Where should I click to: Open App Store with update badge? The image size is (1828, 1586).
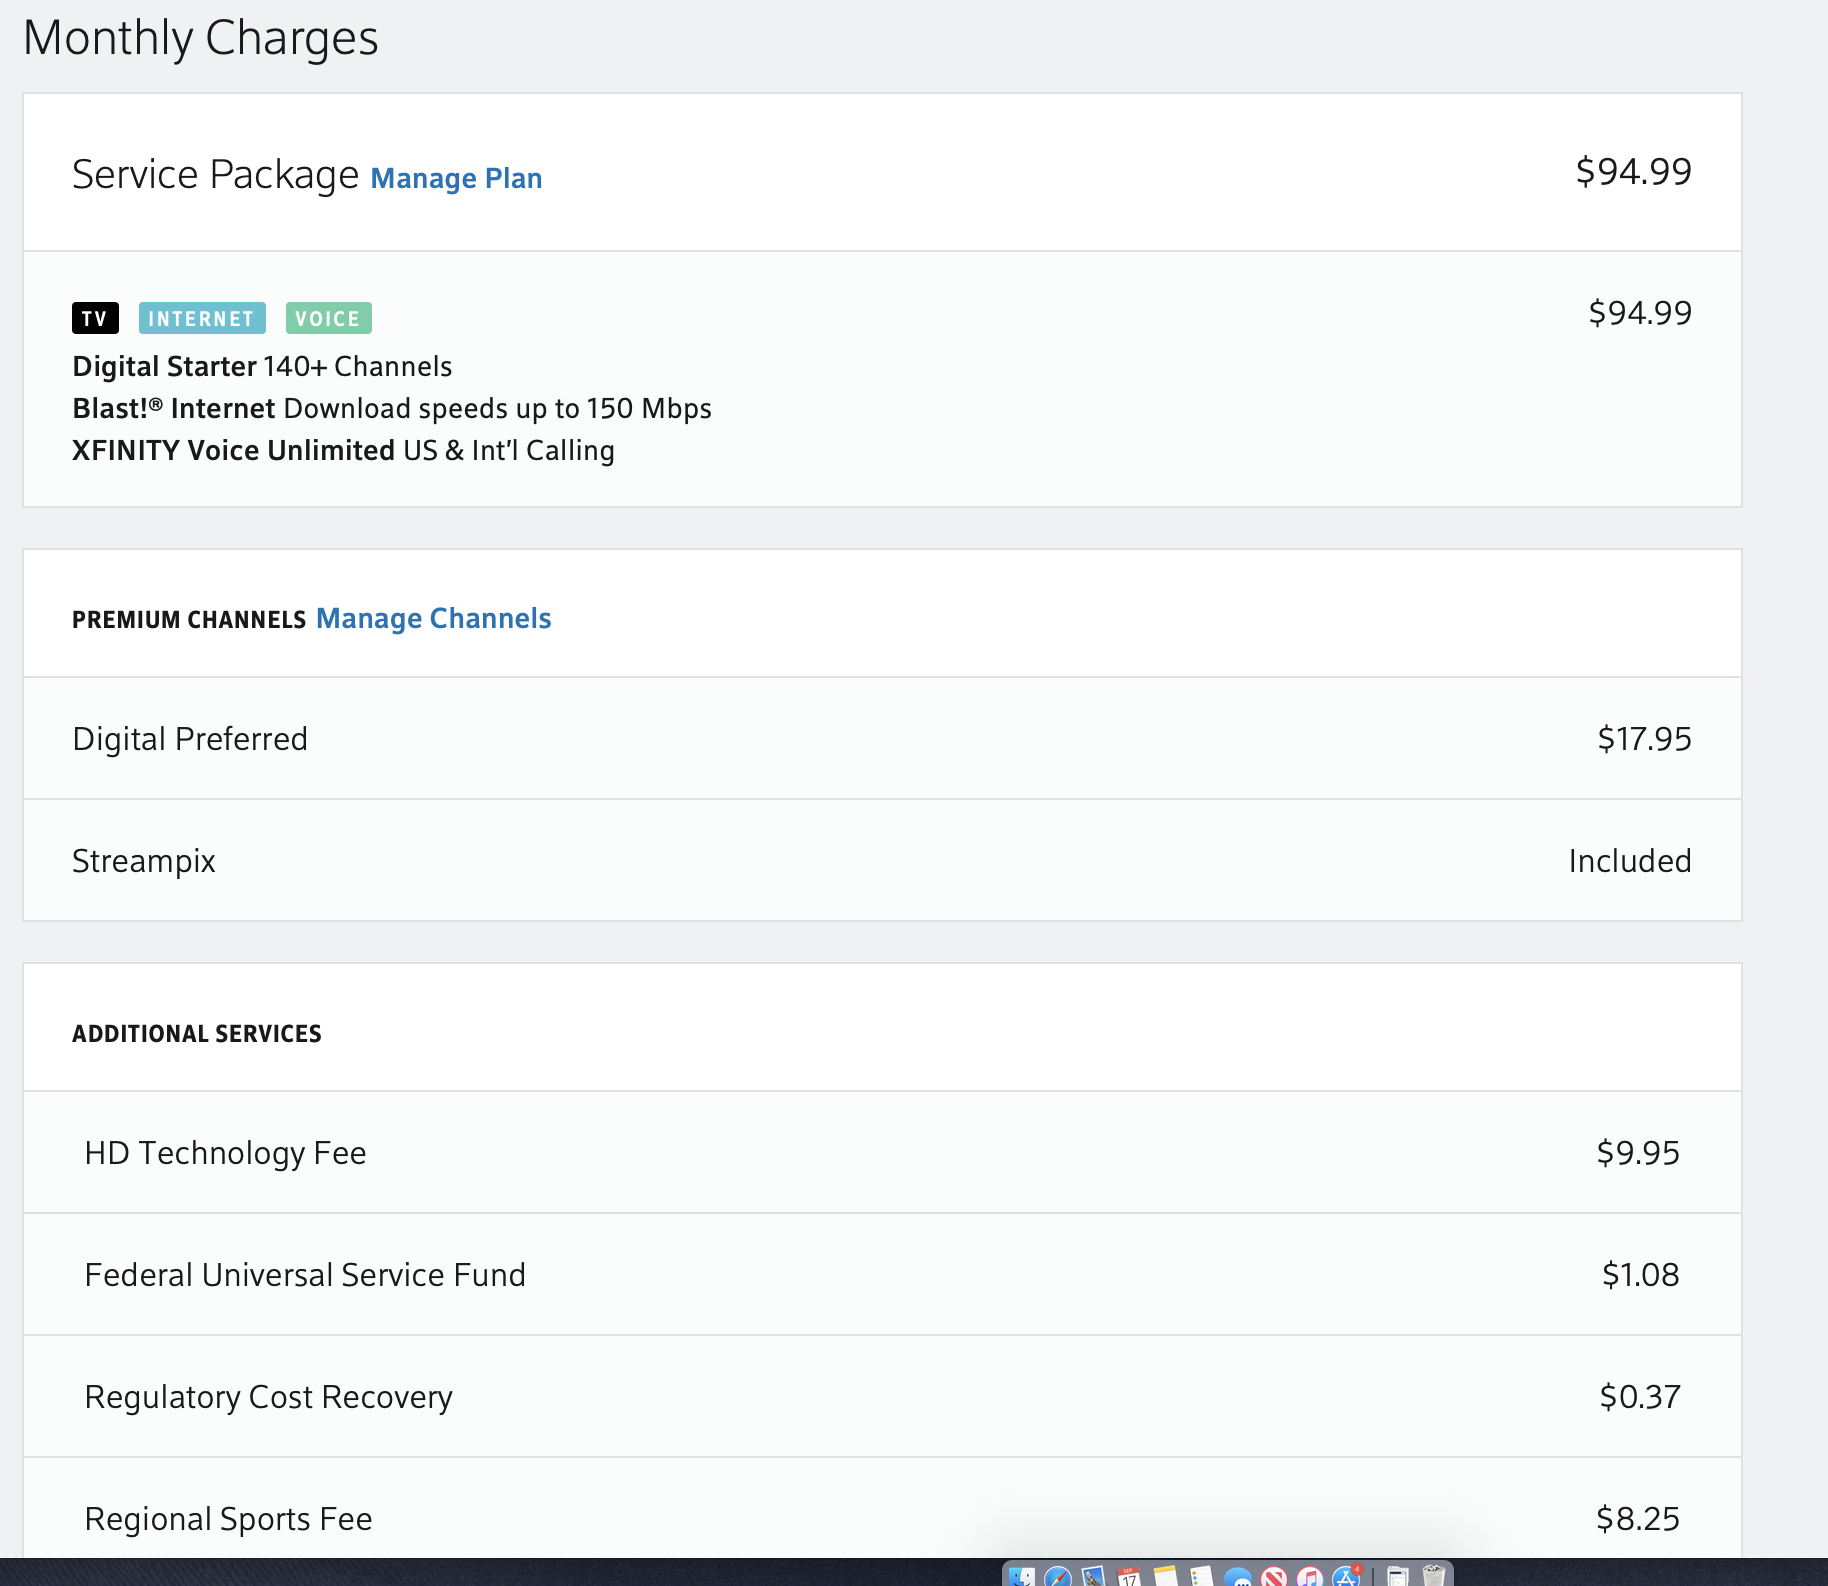[x=1347, y=1576]
